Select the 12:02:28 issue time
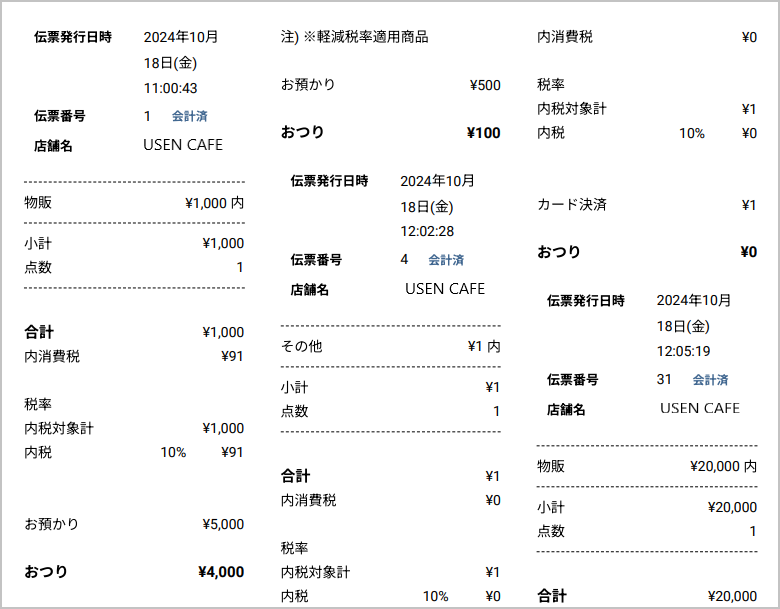The width and height of the screenshot is (780, 609). pyautogui.click(x=427, y=231)
